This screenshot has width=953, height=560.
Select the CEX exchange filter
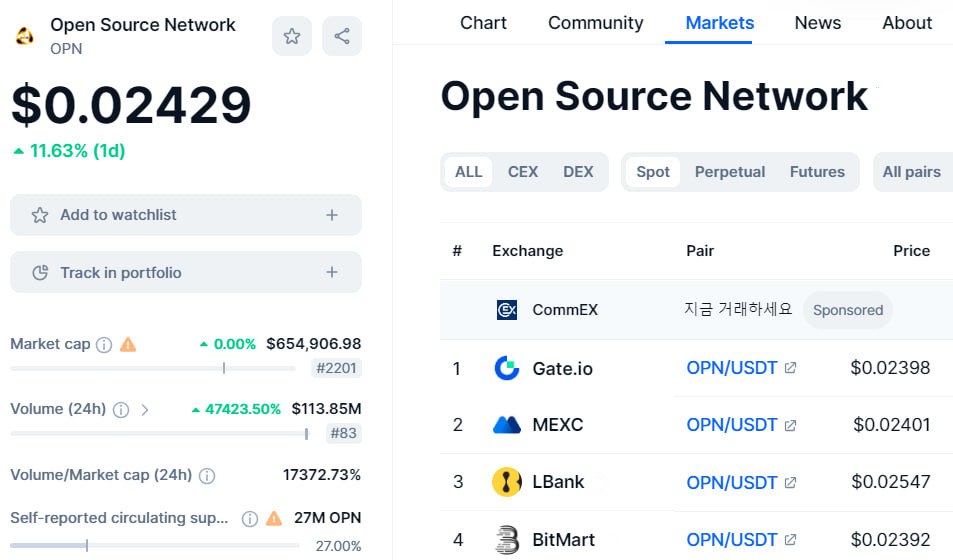point(523,172)
